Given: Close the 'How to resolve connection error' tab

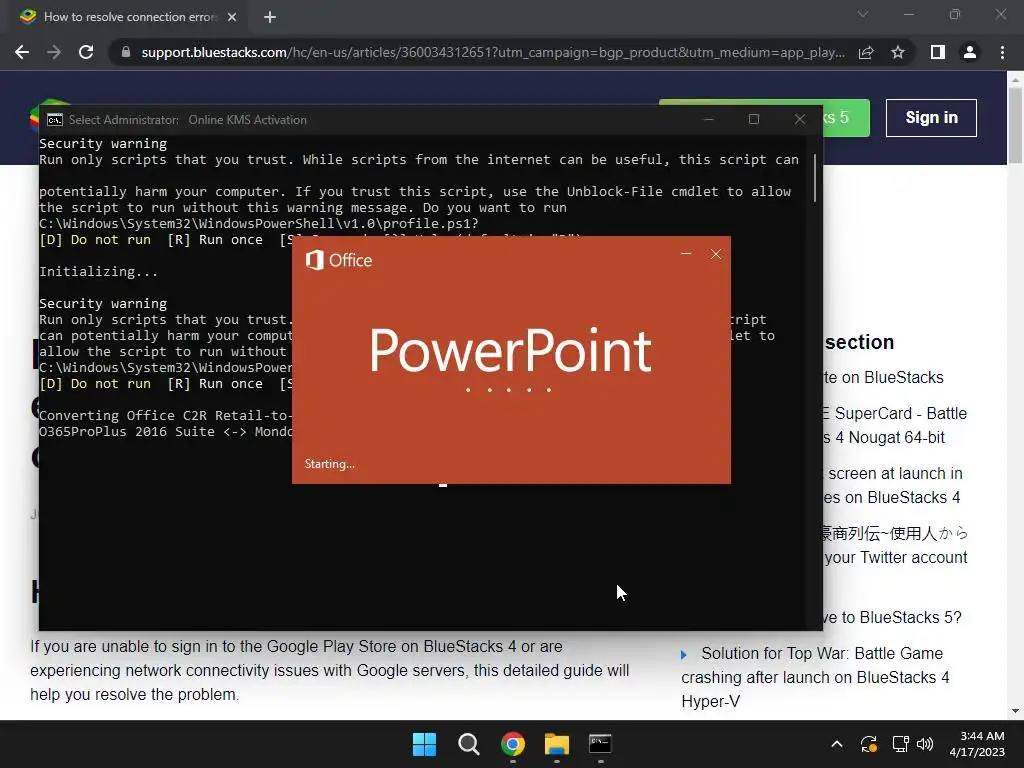Looking at the screenshot, I should 232,17.
